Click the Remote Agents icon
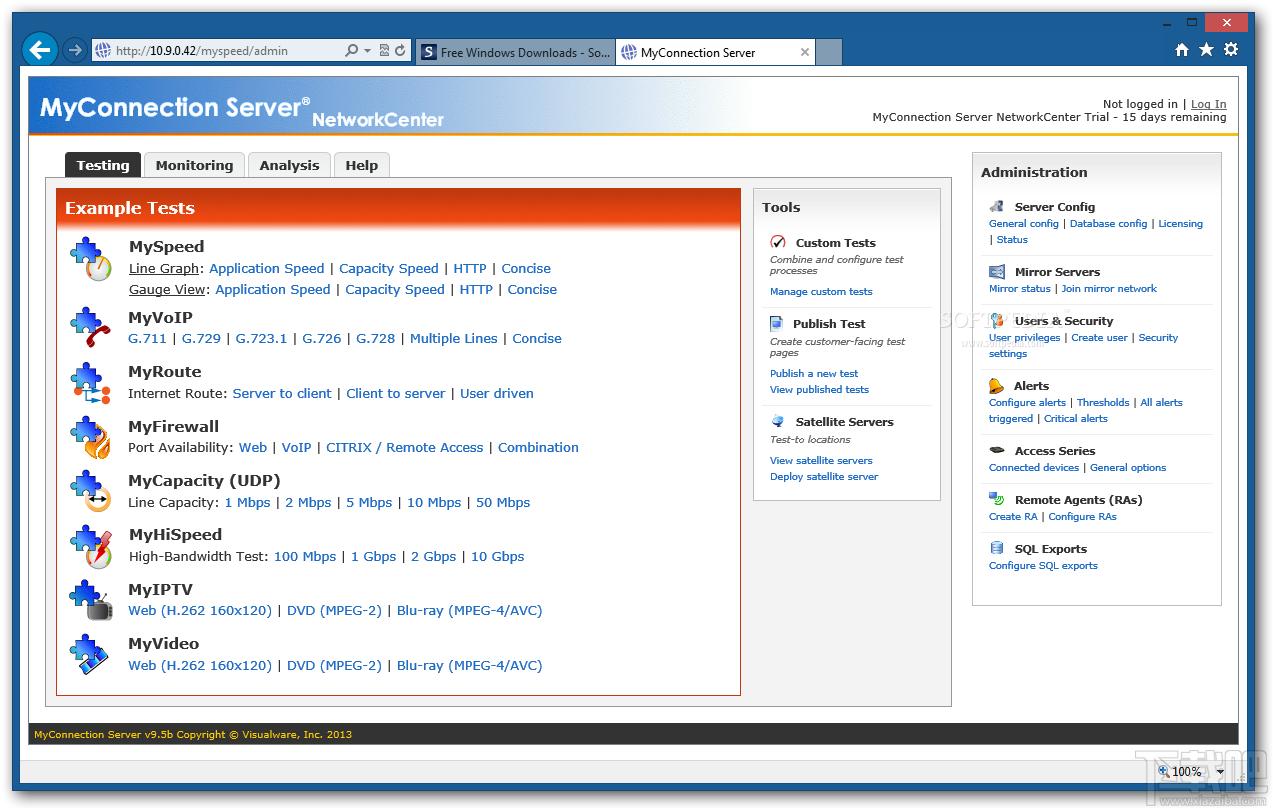Screen dimensions: 1275x811 click(x=996, y=499)
